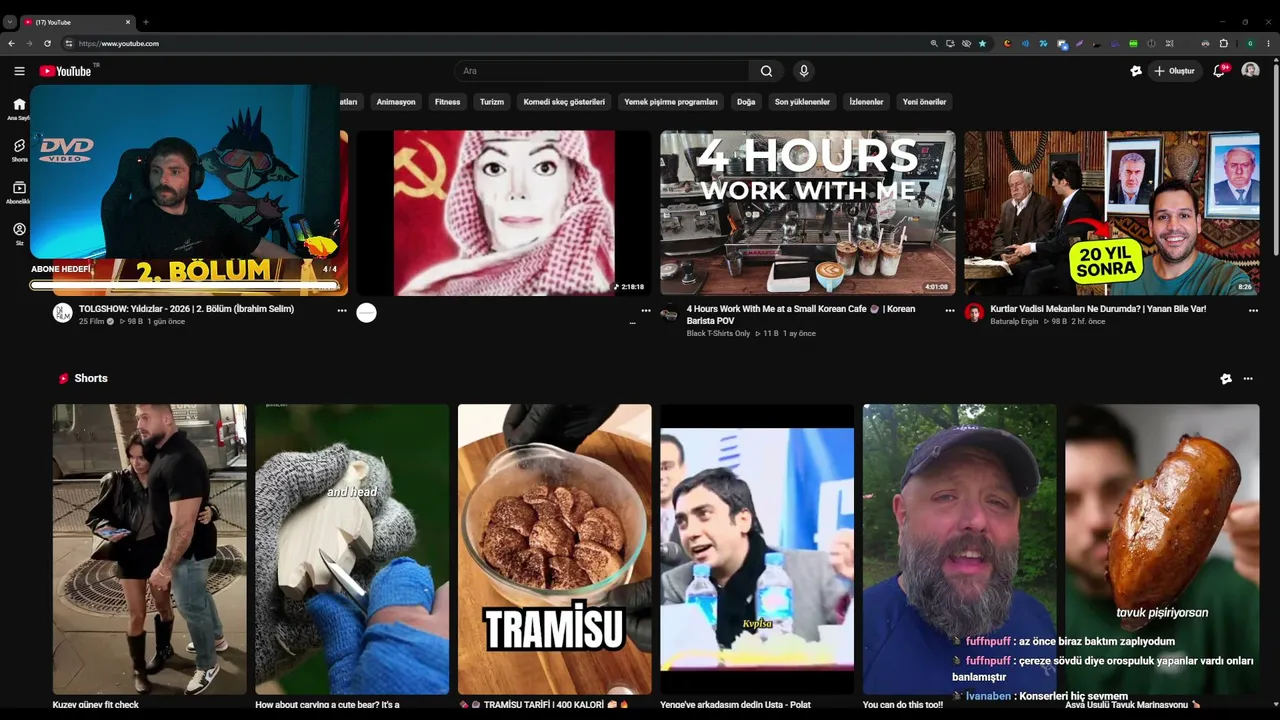The width and height of the screenshot is (1280, 720).
Task: Select the Son yüklenenler chip
Action: click(802, 102)
